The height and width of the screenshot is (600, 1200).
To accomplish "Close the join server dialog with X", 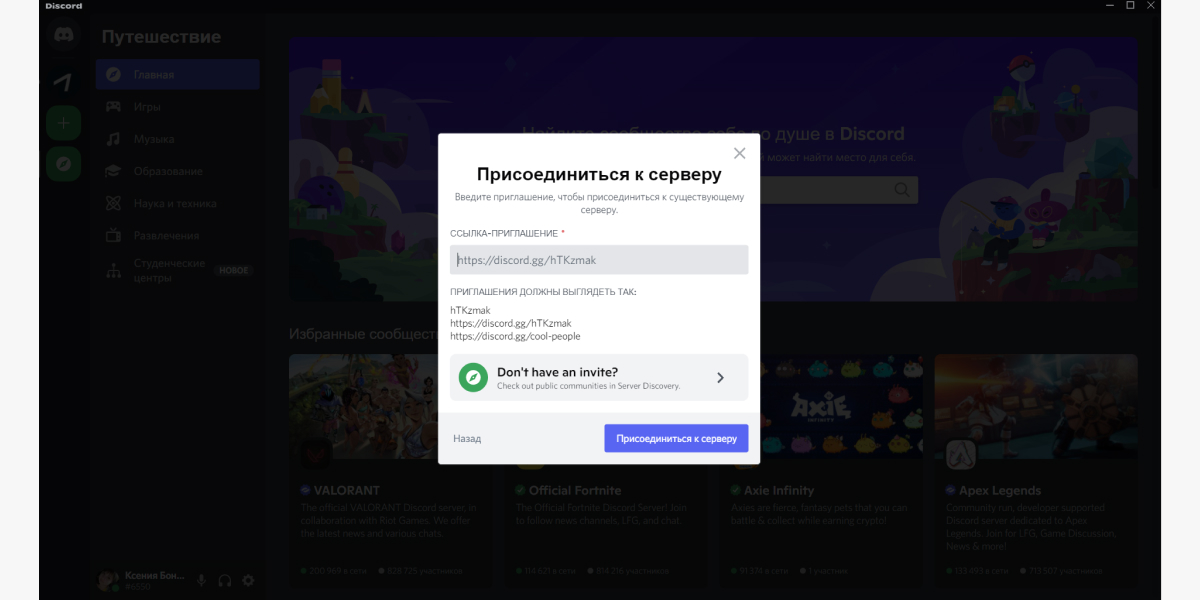I will click(739, 153).
